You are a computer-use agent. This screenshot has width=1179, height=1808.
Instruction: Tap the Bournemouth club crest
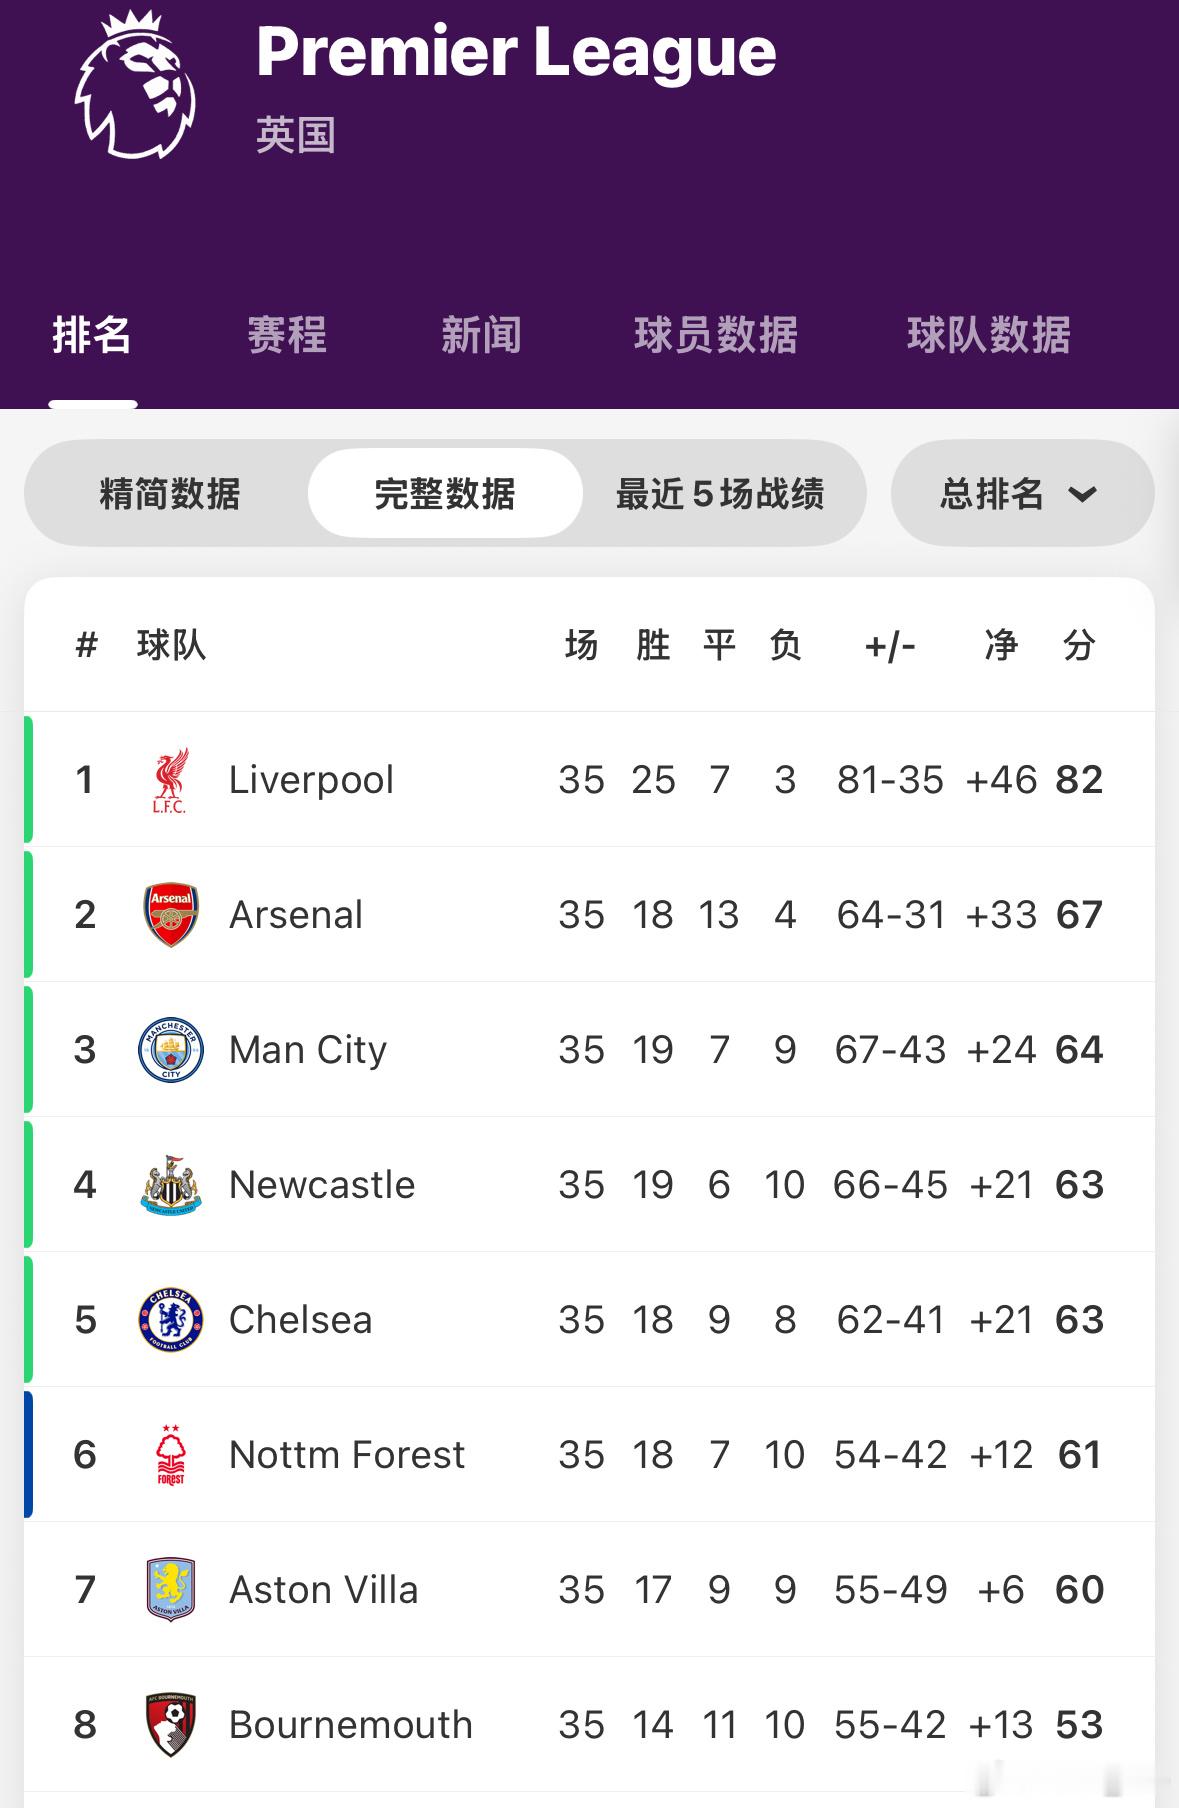click(171, 1725)
